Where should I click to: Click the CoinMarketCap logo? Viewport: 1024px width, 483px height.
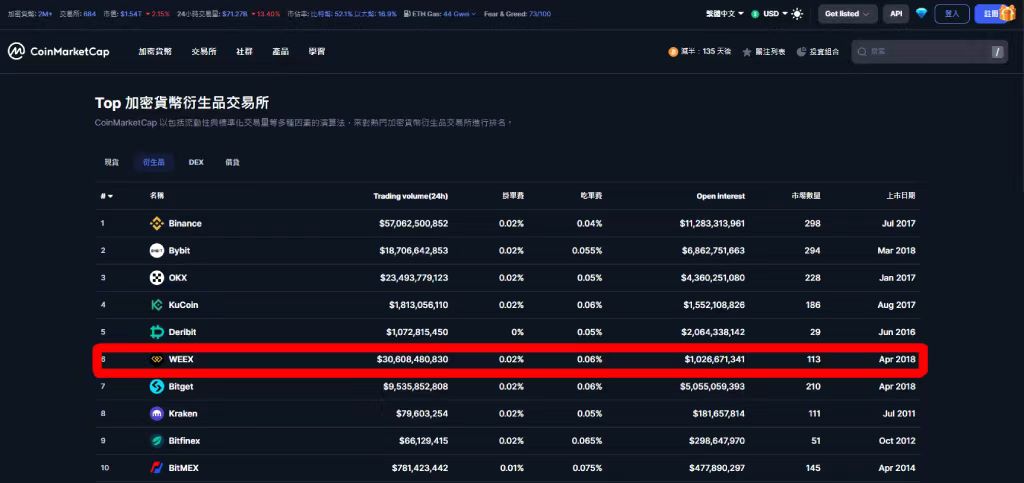coord(58,52)
